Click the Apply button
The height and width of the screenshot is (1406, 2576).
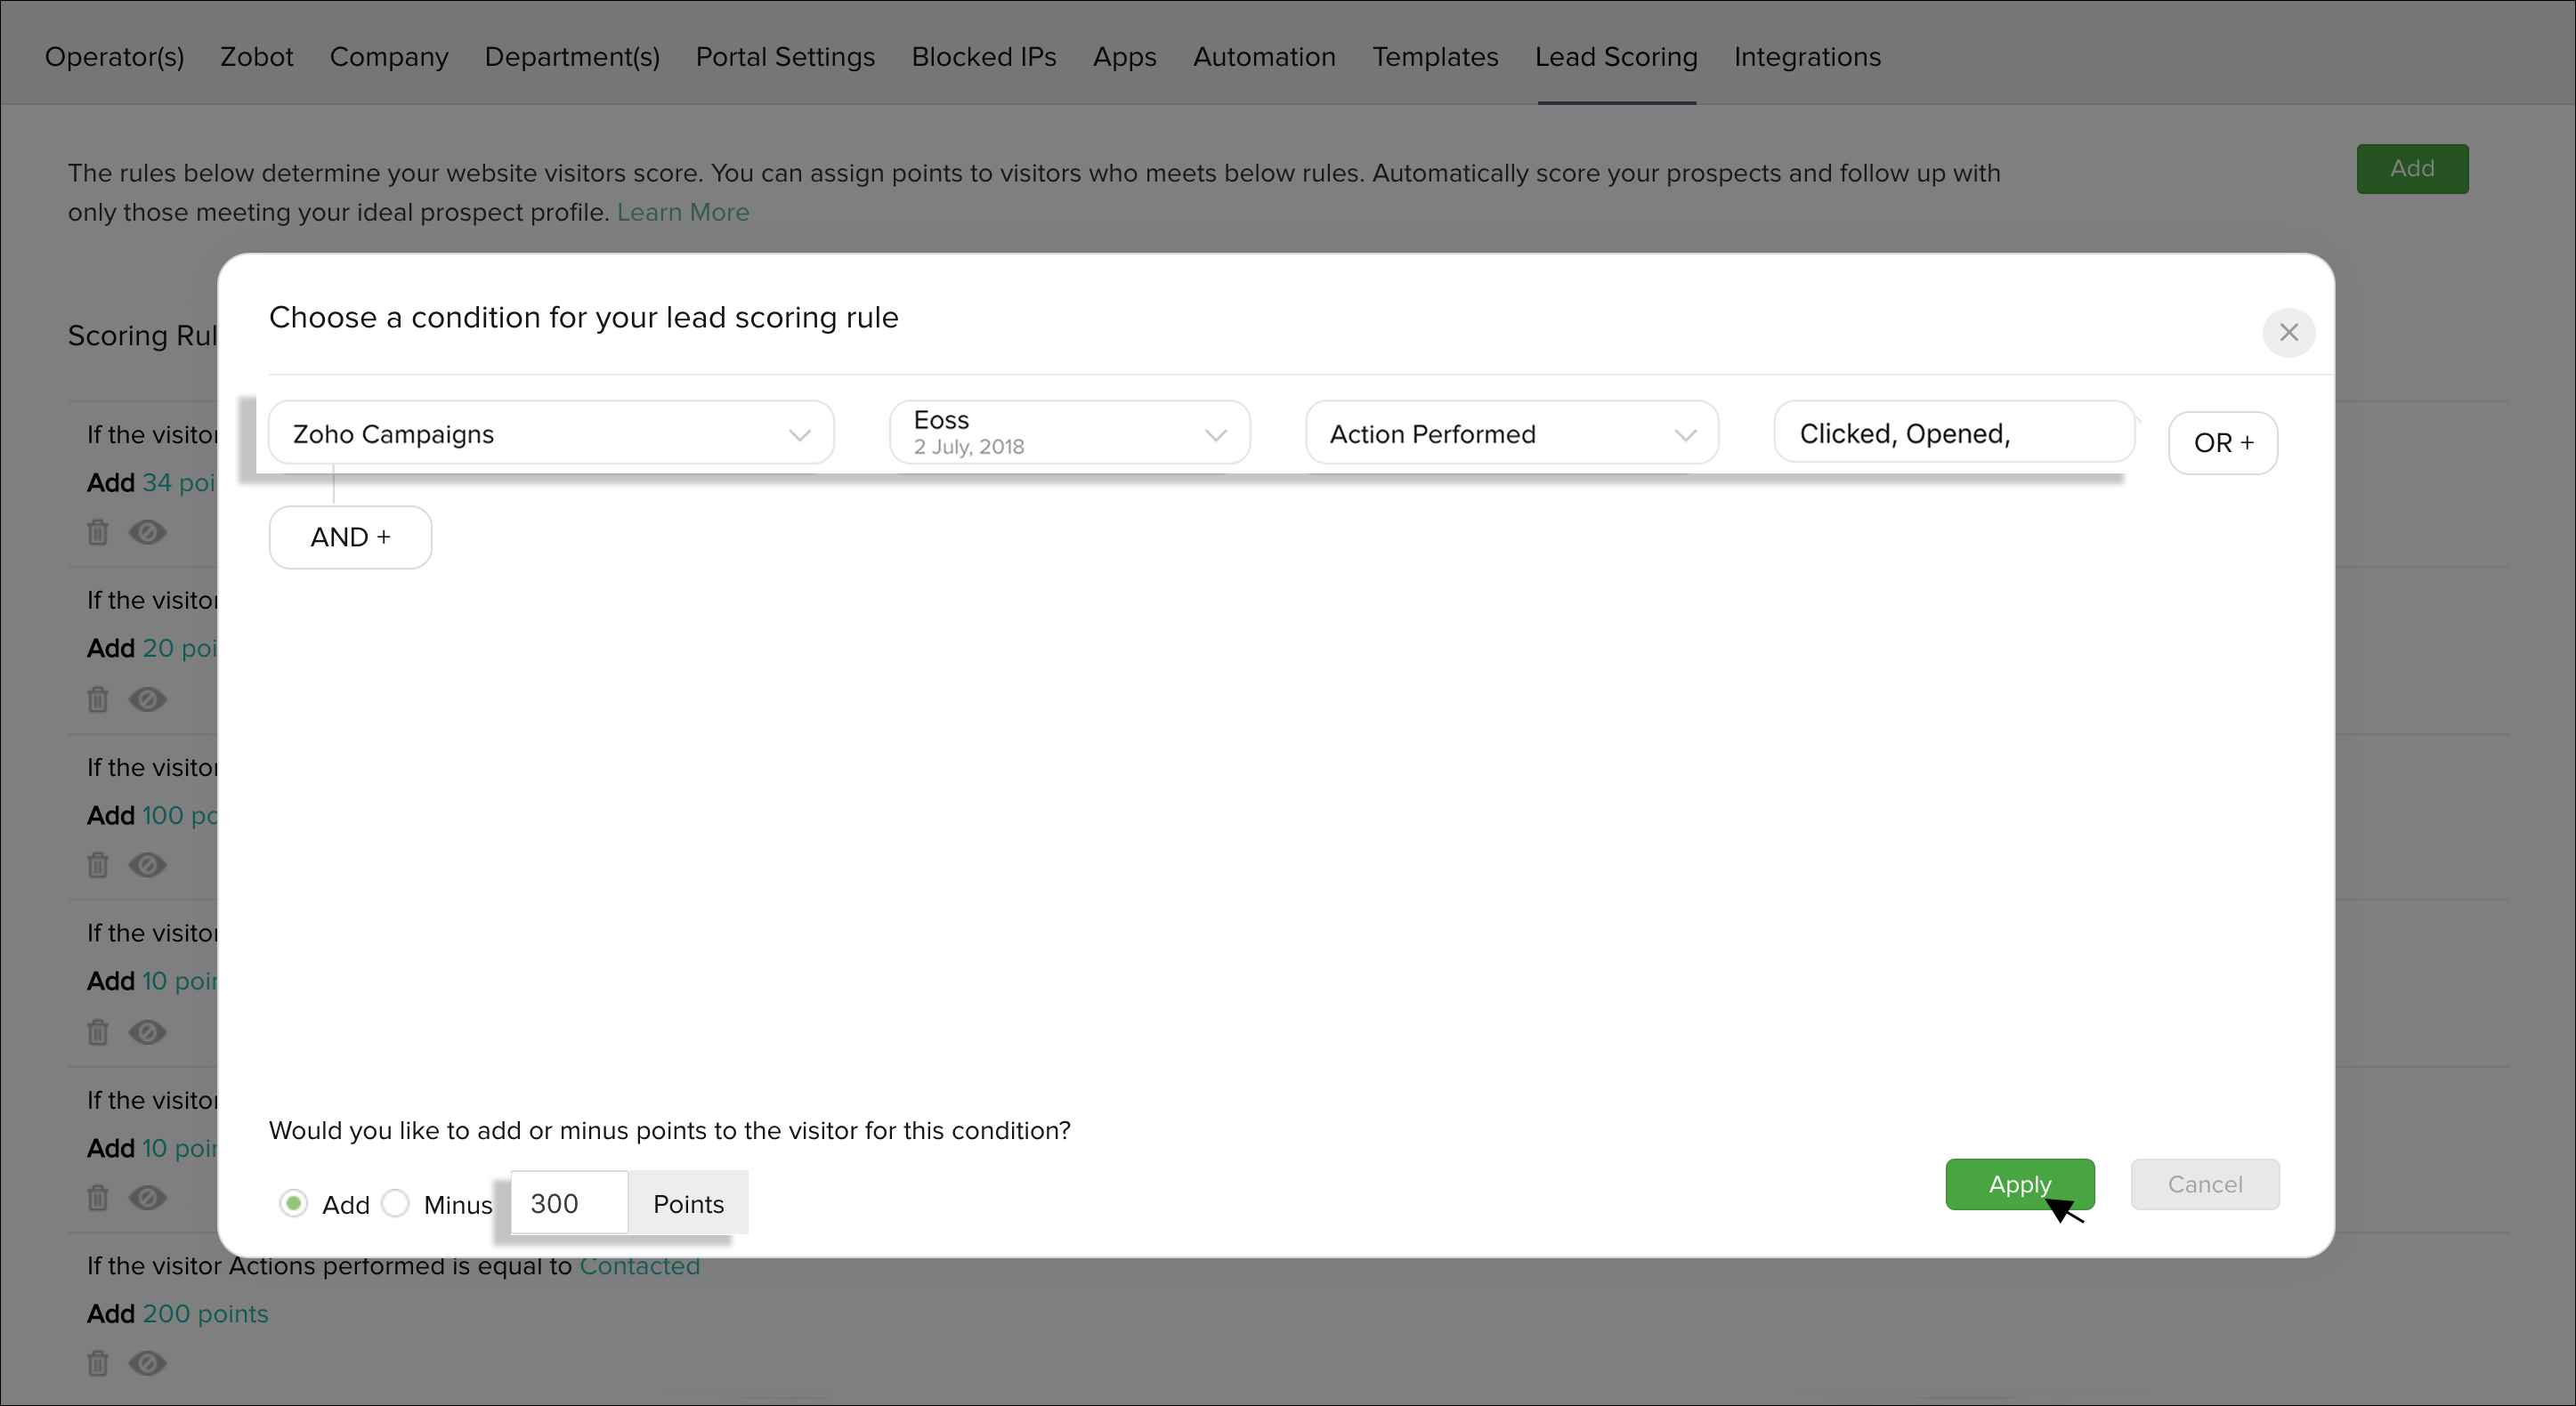pos(2019,1184)
